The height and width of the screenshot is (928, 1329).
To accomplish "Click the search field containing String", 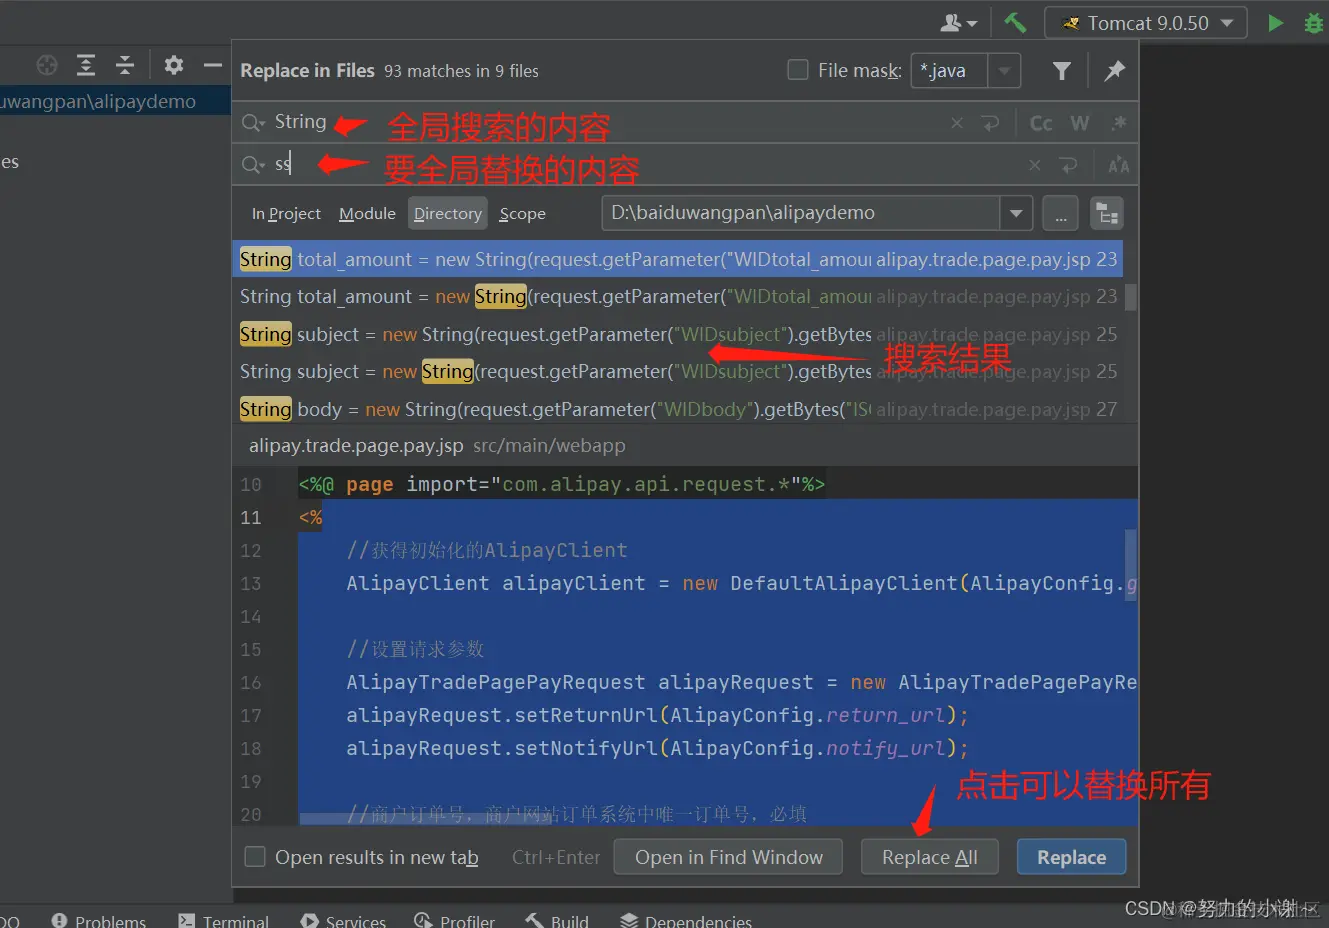I will point(600,122).
